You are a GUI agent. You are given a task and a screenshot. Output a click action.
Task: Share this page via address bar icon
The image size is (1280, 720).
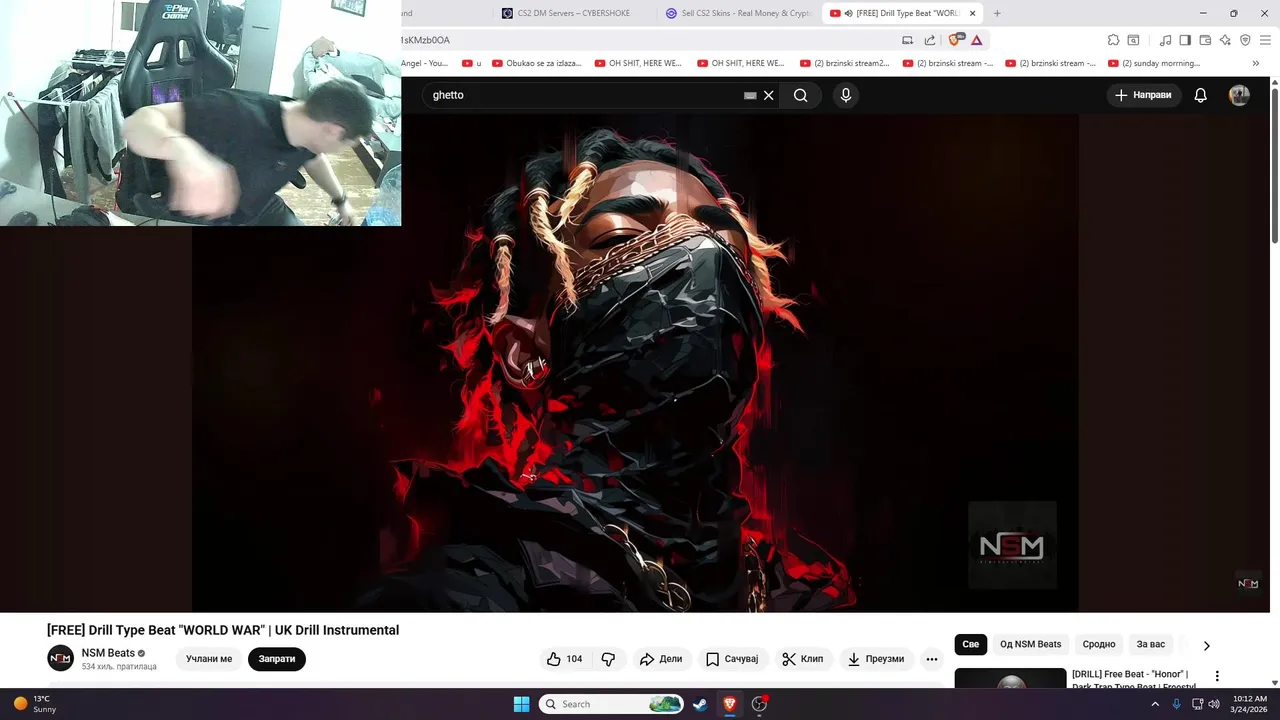930,40
